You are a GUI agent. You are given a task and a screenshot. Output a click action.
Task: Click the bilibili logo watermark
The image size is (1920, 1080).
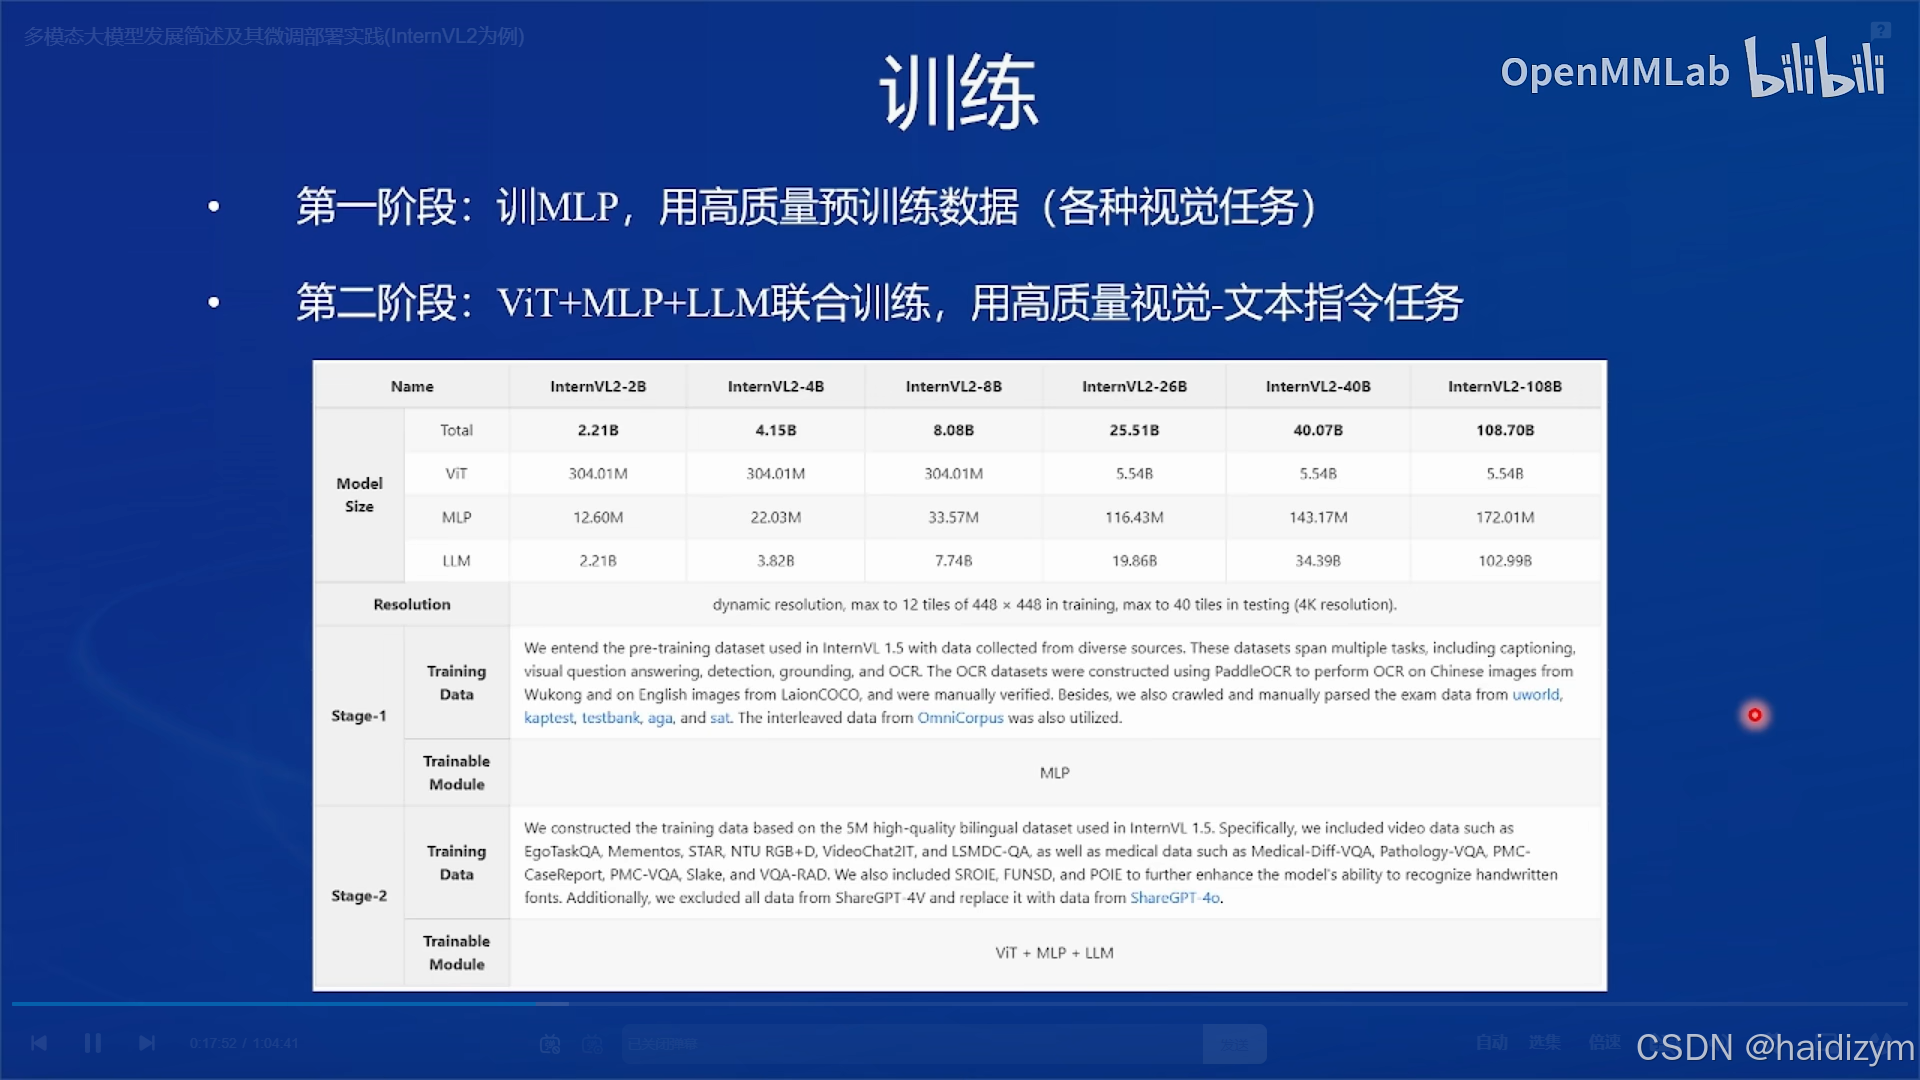click(x=1815, y=70)
